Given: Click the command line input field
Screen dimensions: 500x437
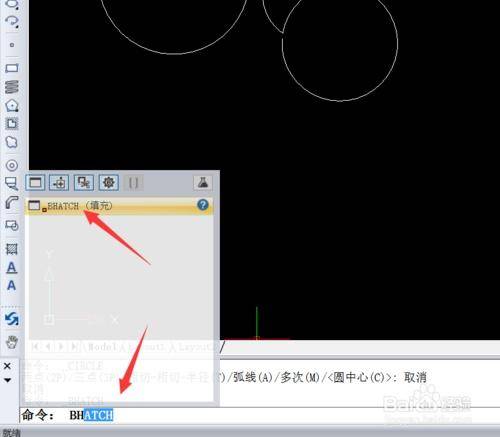Looking at the screenshot, I should coord(260,415).
